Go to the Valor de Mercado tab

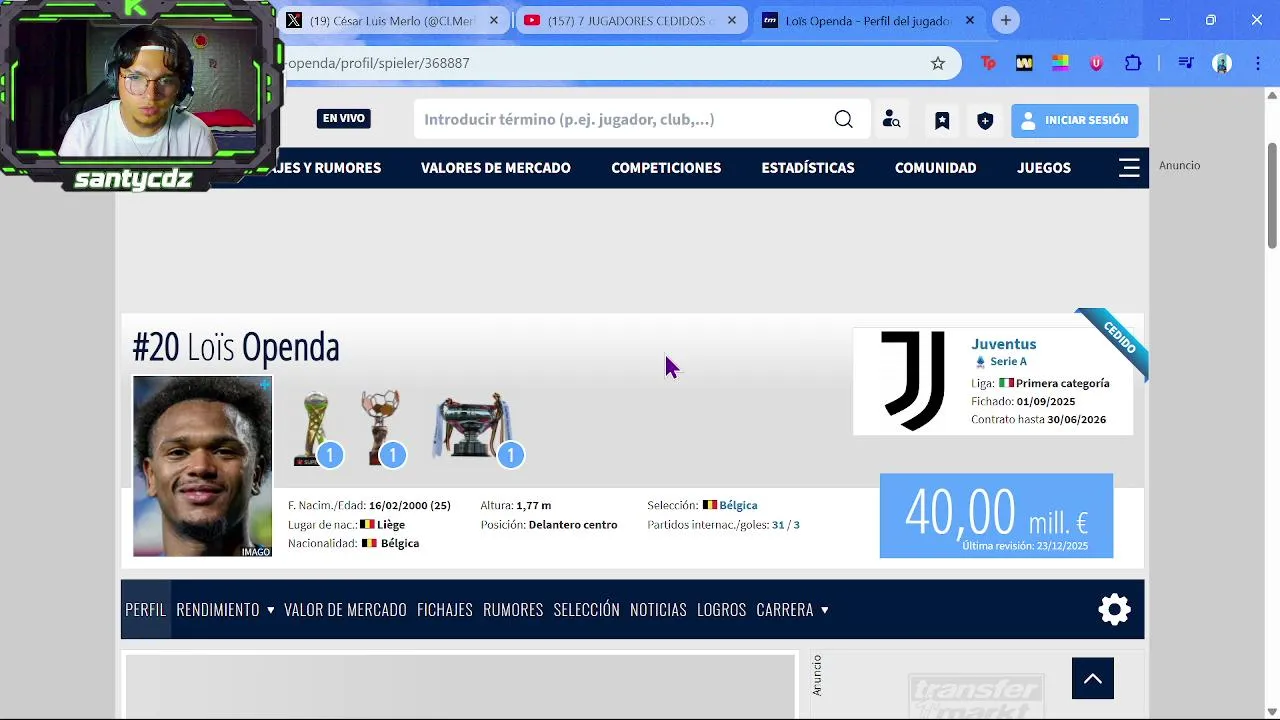[345, 610]
